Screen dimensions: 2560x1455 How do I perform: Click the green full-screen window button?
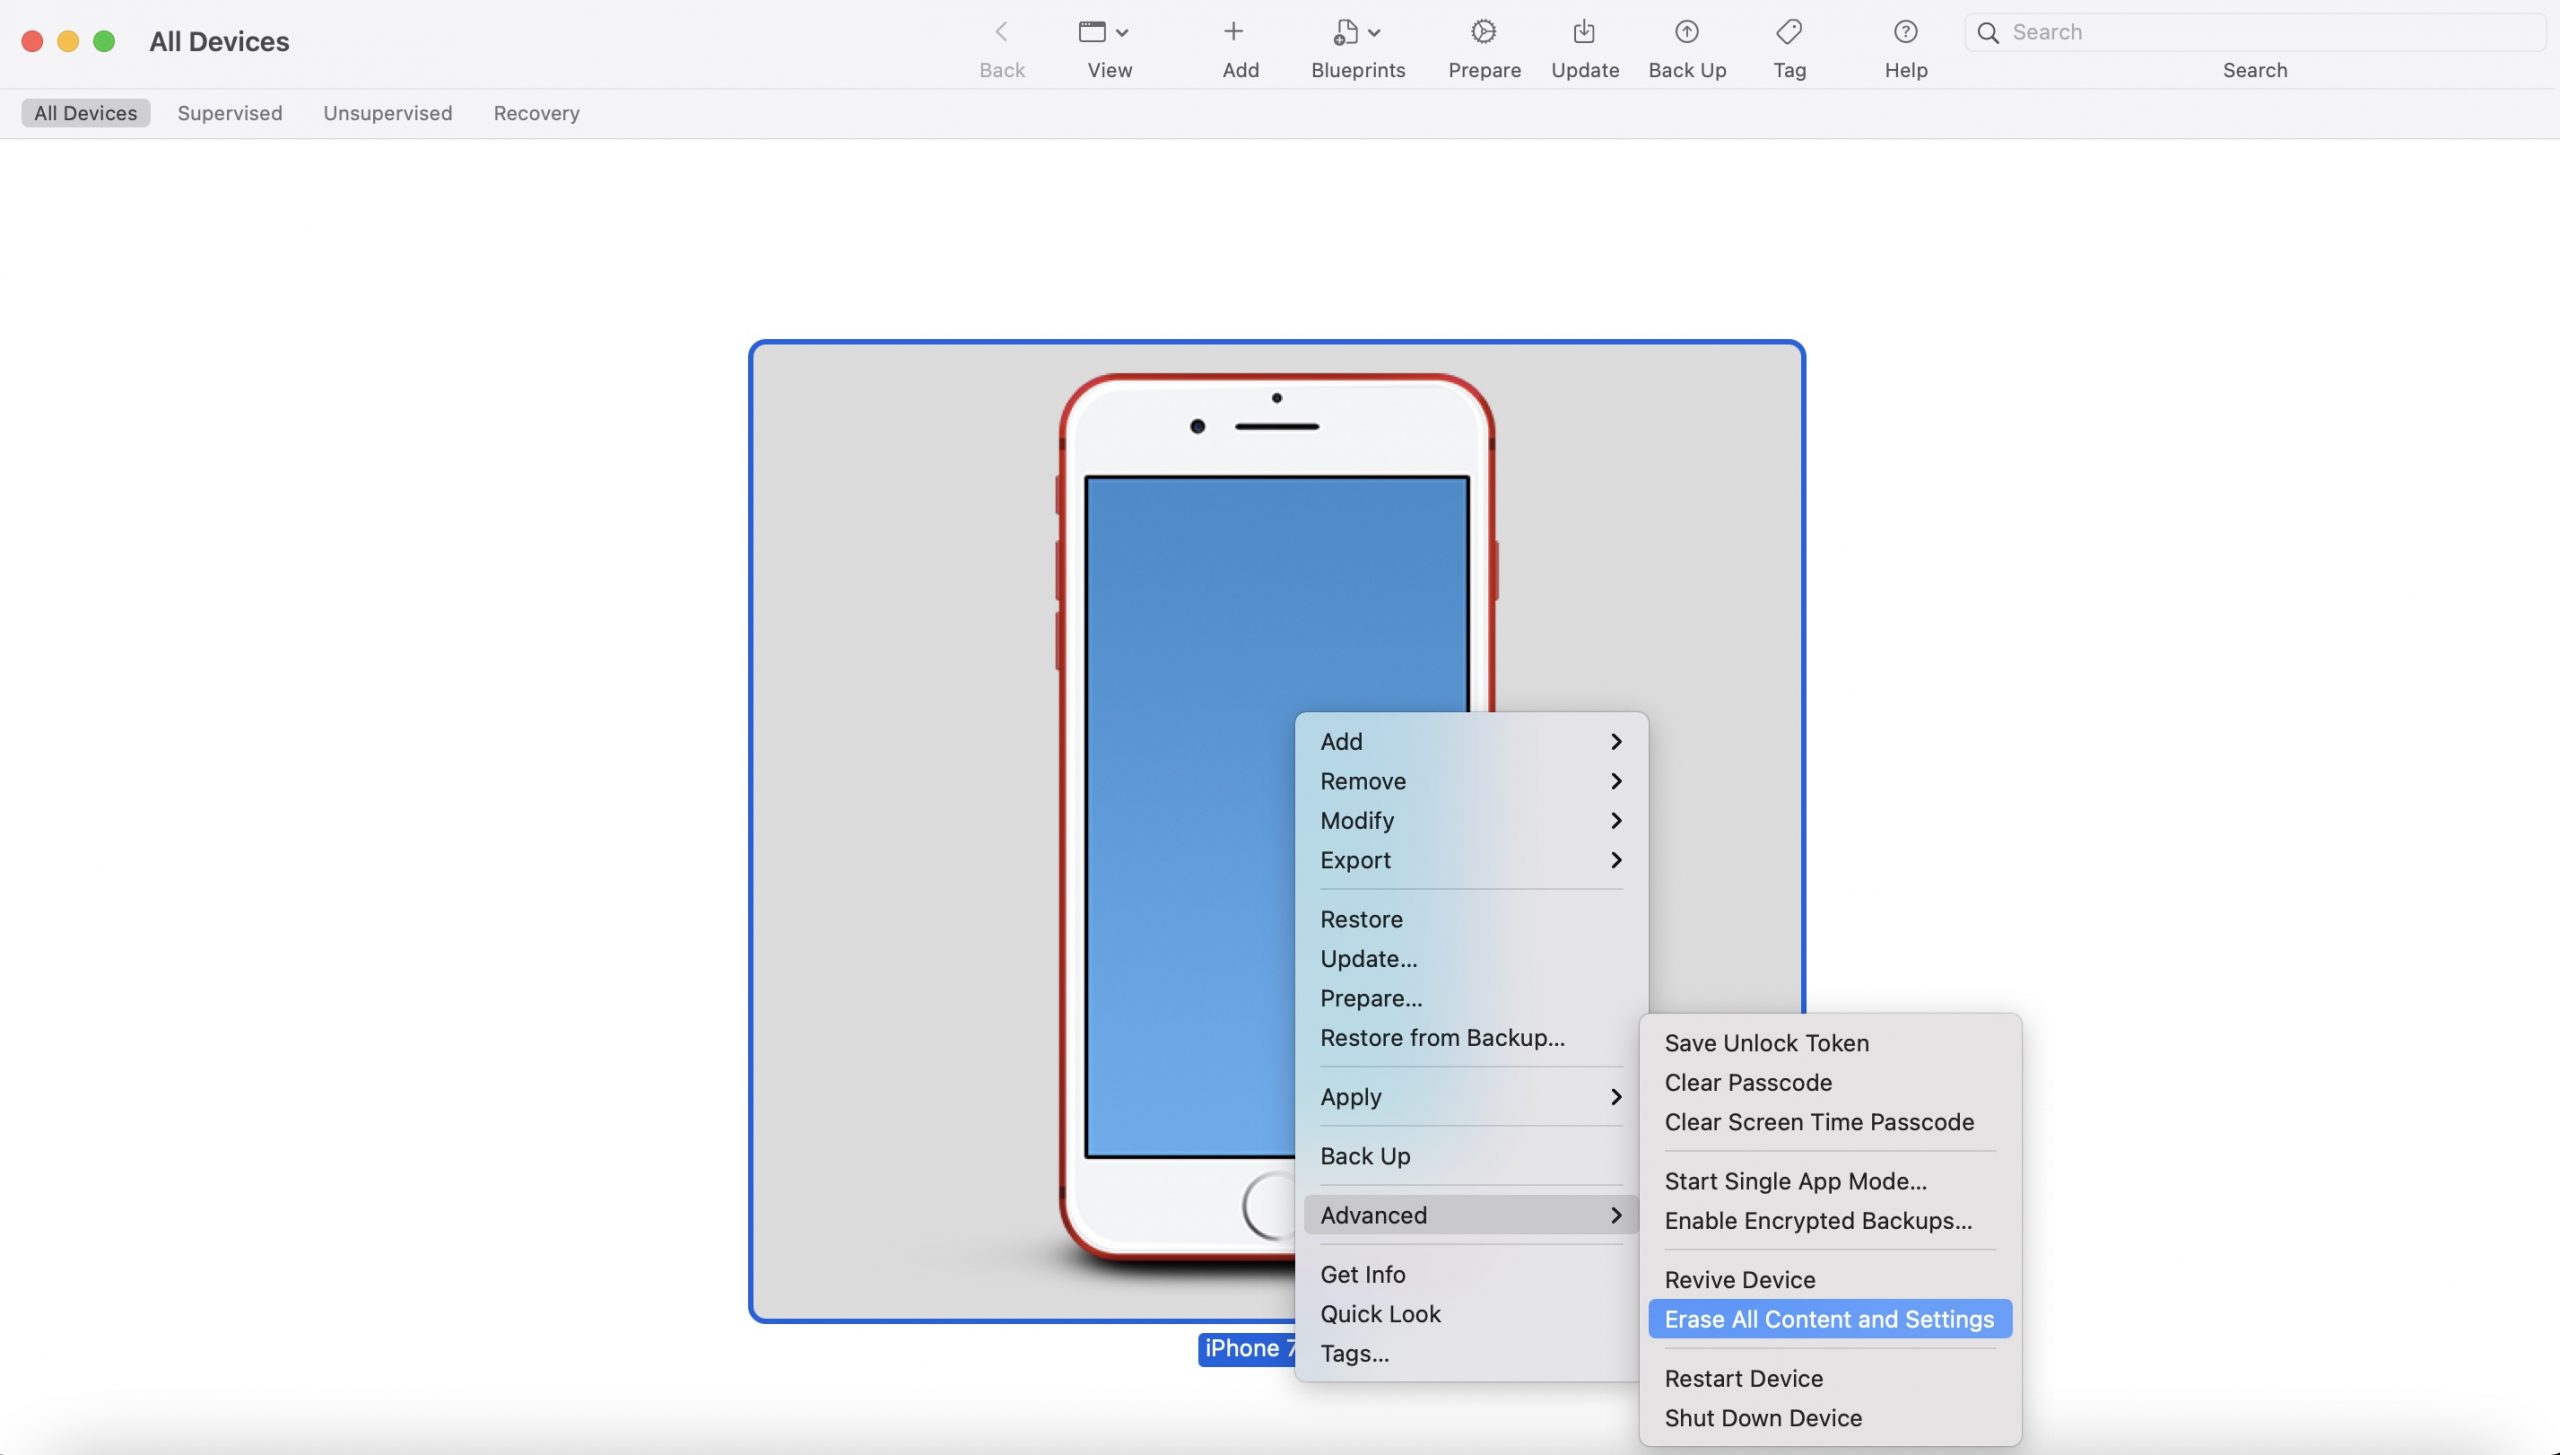click(104, 41)
